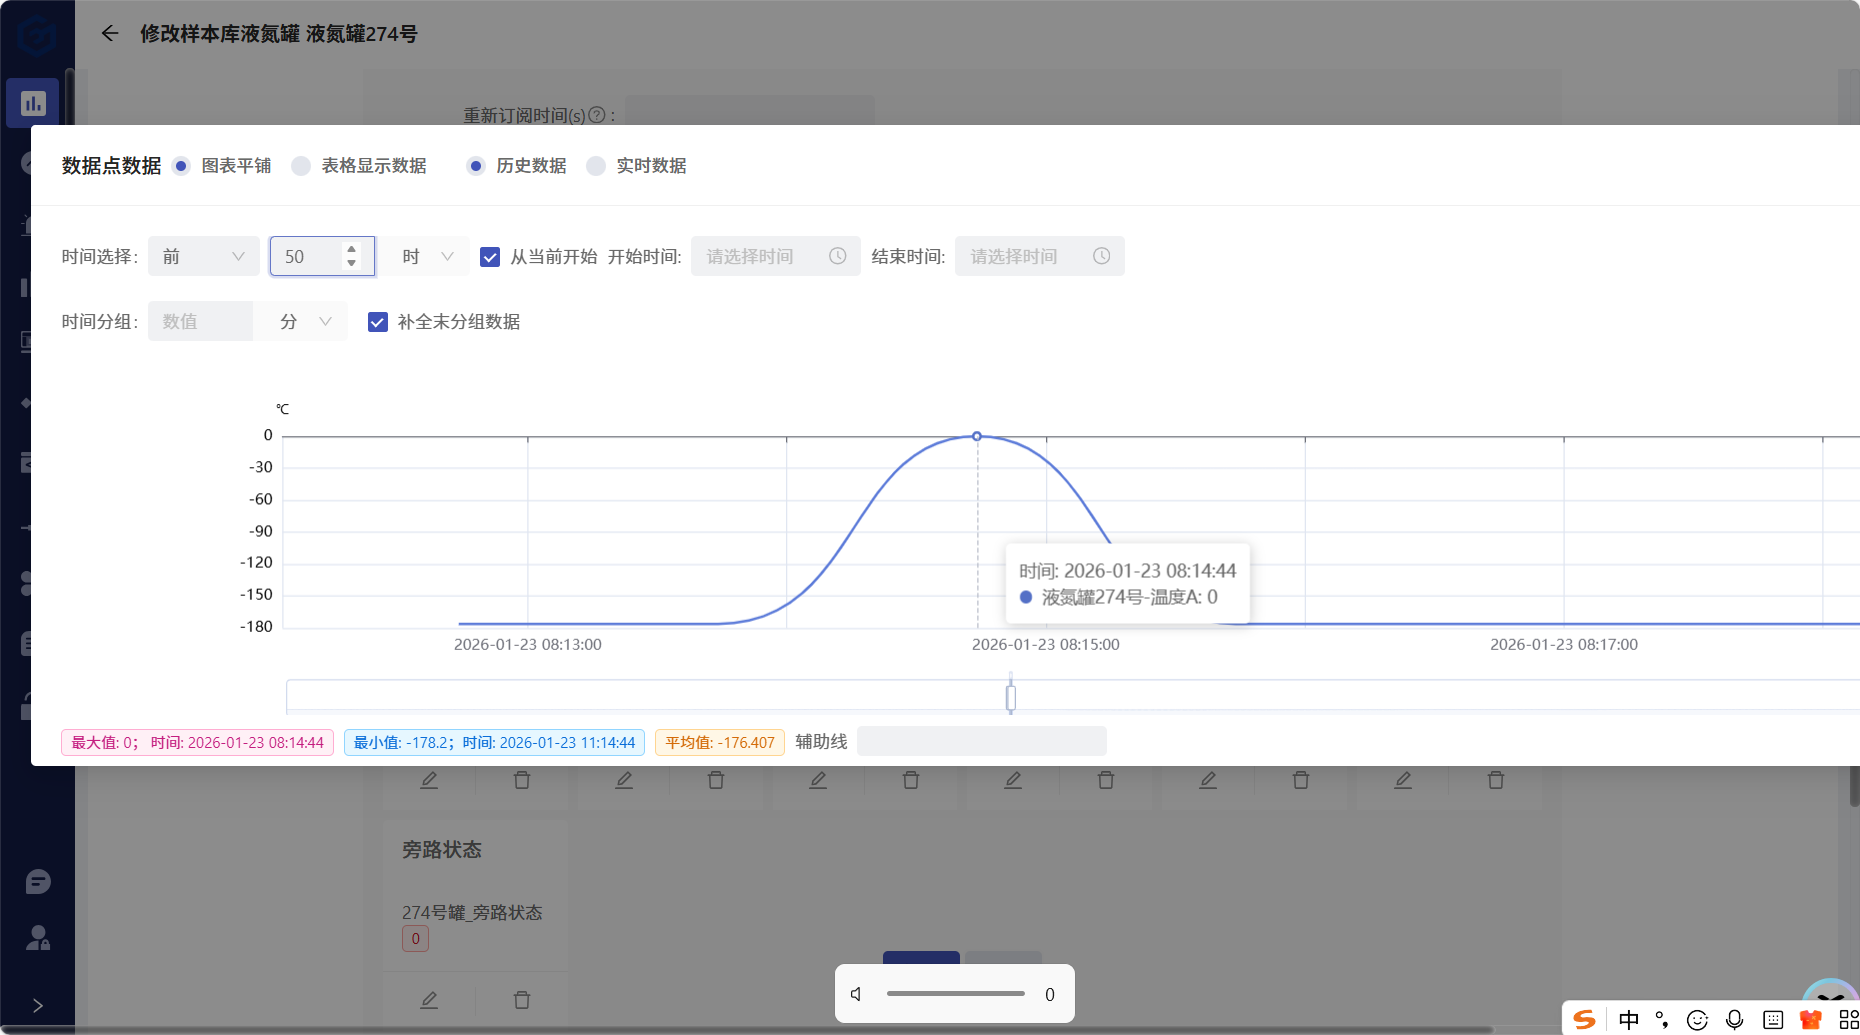The width and height of the screenshot is (1860, 1035).
Task: Toggle the 补全未分组数据 checkbox
Action: (378, 322)
